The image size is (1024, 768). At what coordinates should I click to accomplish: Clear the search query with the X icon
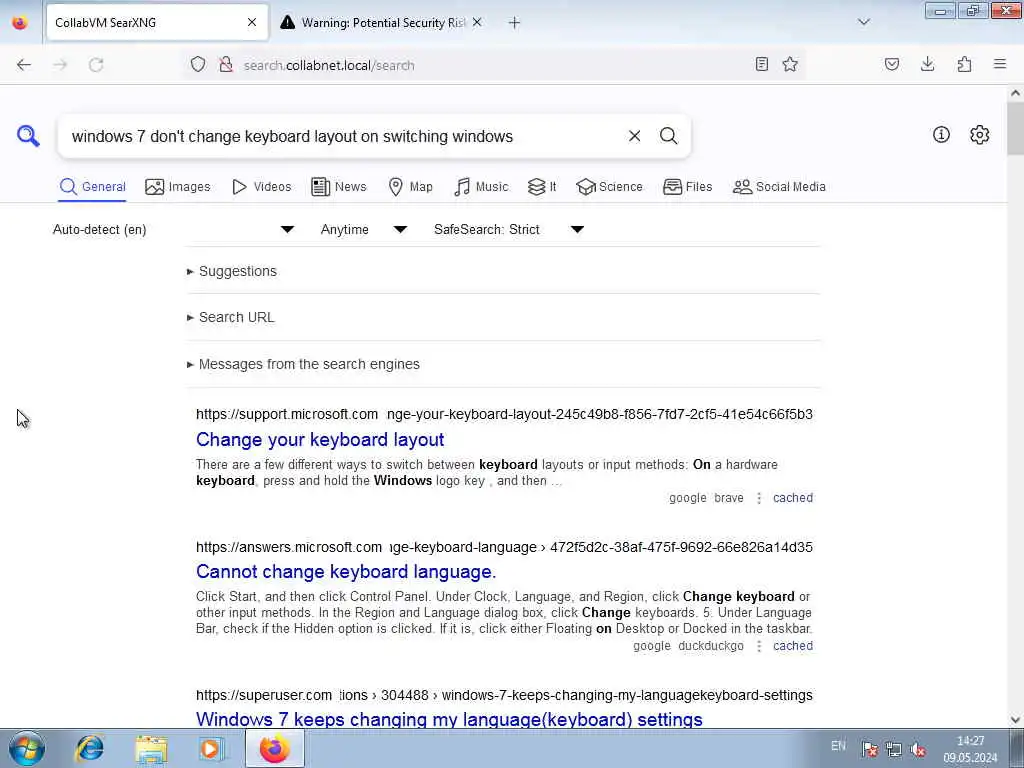tap(634, 136)
